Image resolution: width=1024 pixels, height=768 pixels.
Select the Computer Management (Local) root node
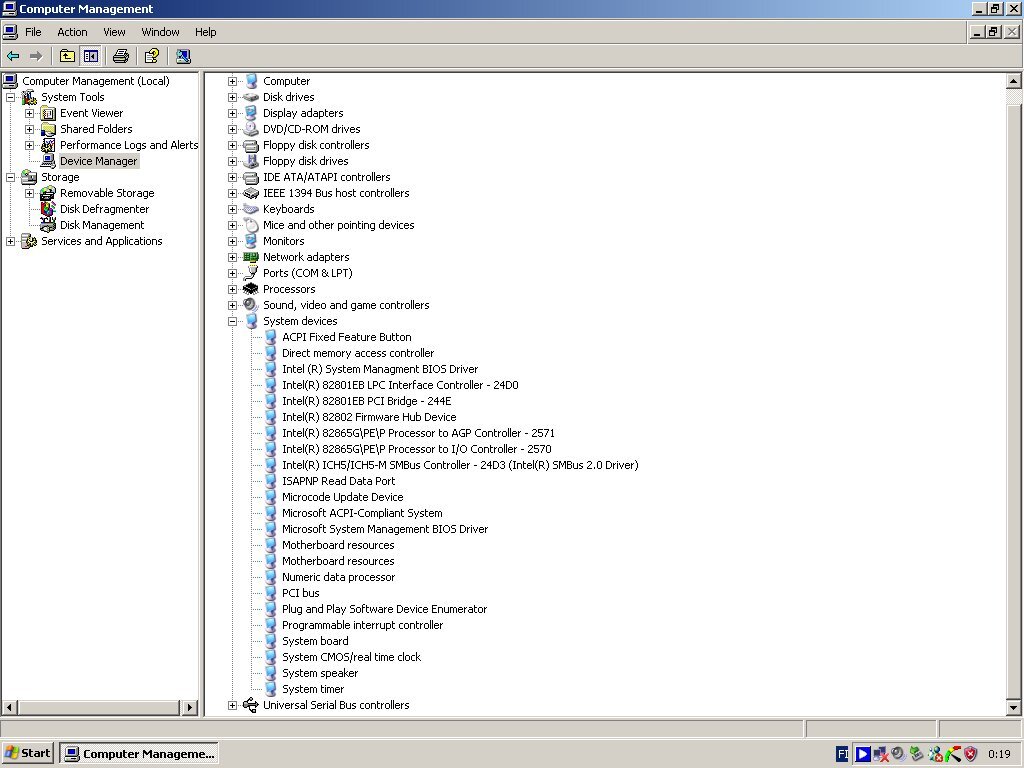(x=95, y=82)
